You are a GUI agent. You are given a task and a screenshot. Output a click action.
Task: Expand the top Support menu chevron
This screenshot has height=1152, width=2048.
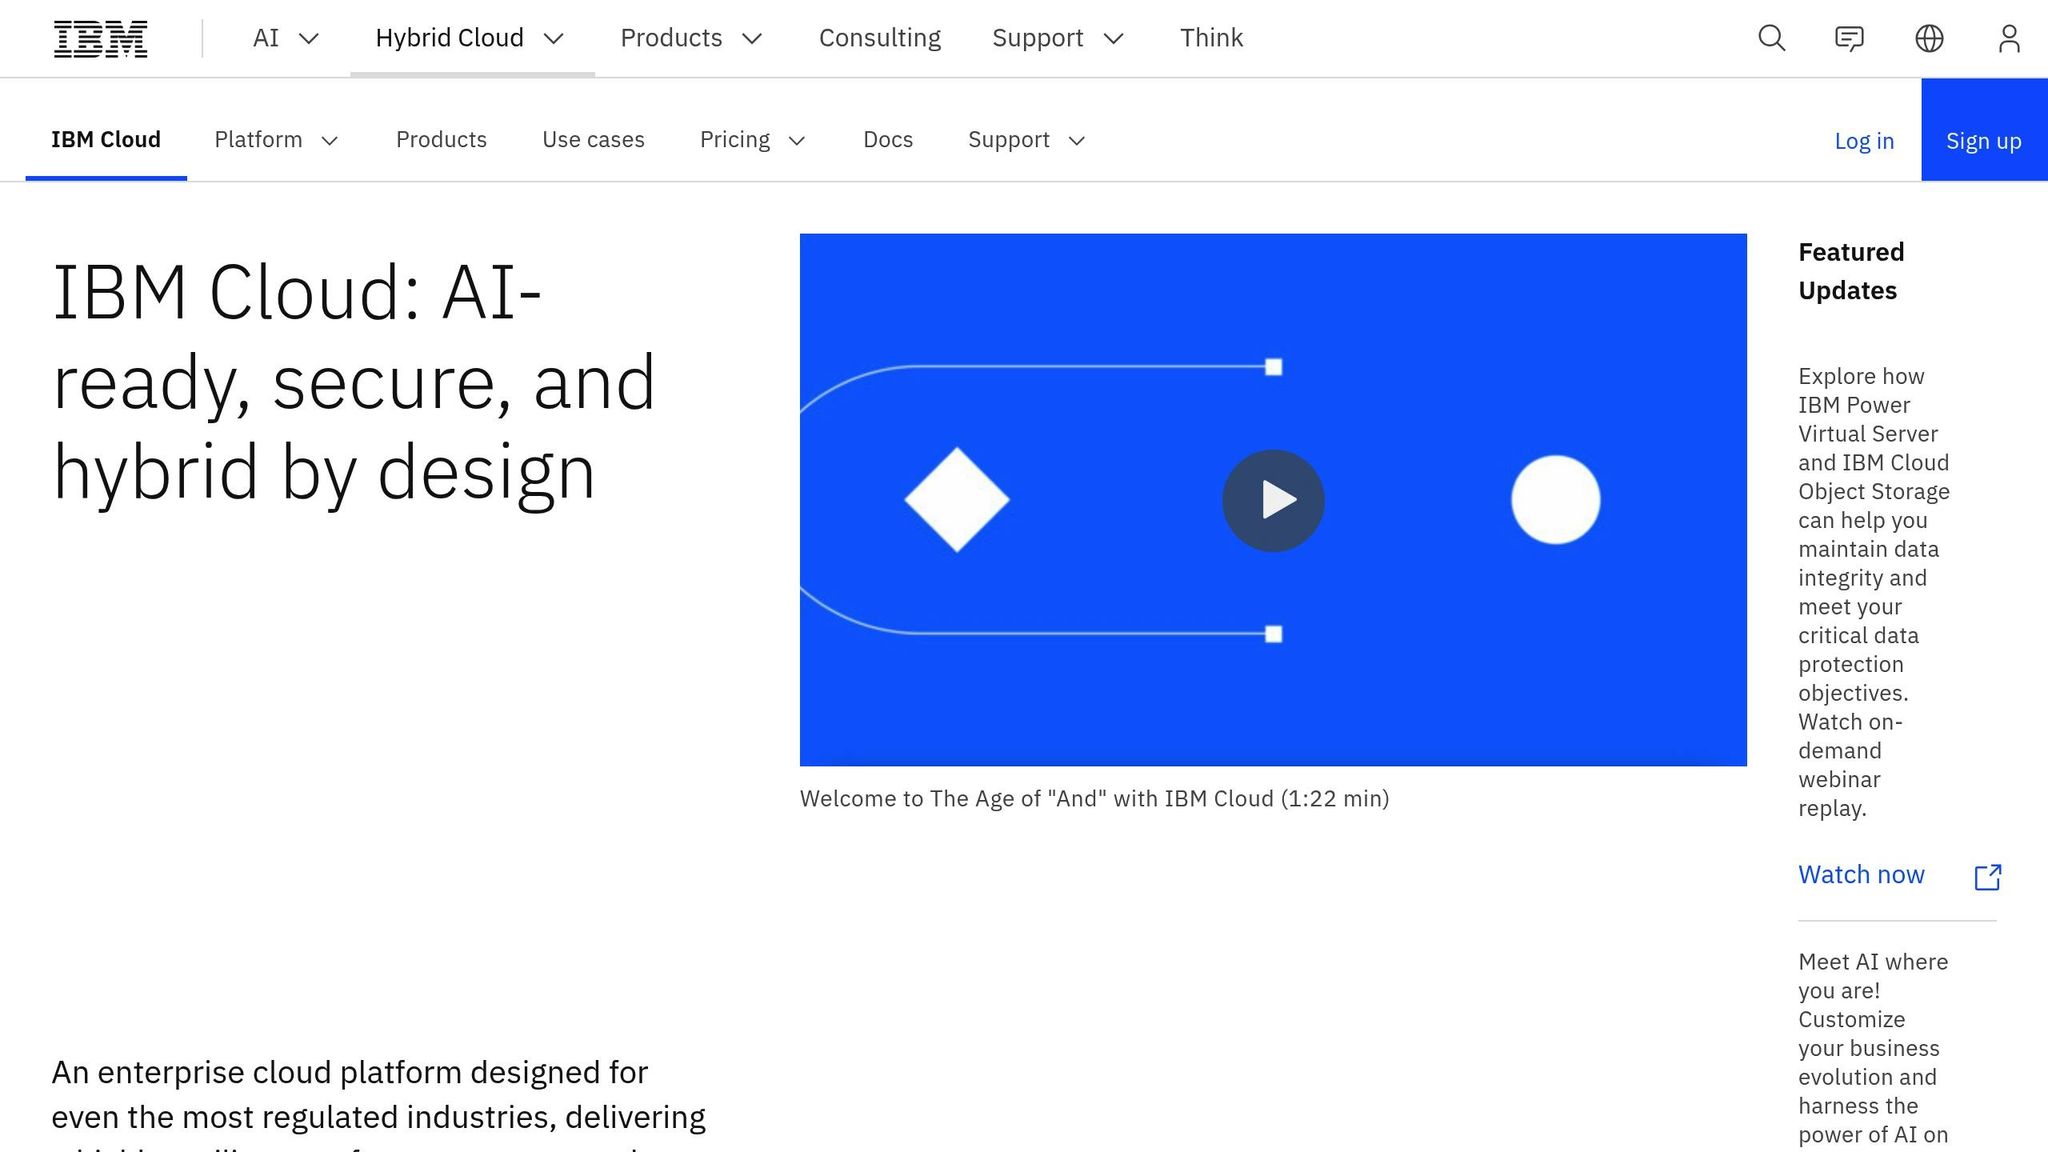(1113, 38)
